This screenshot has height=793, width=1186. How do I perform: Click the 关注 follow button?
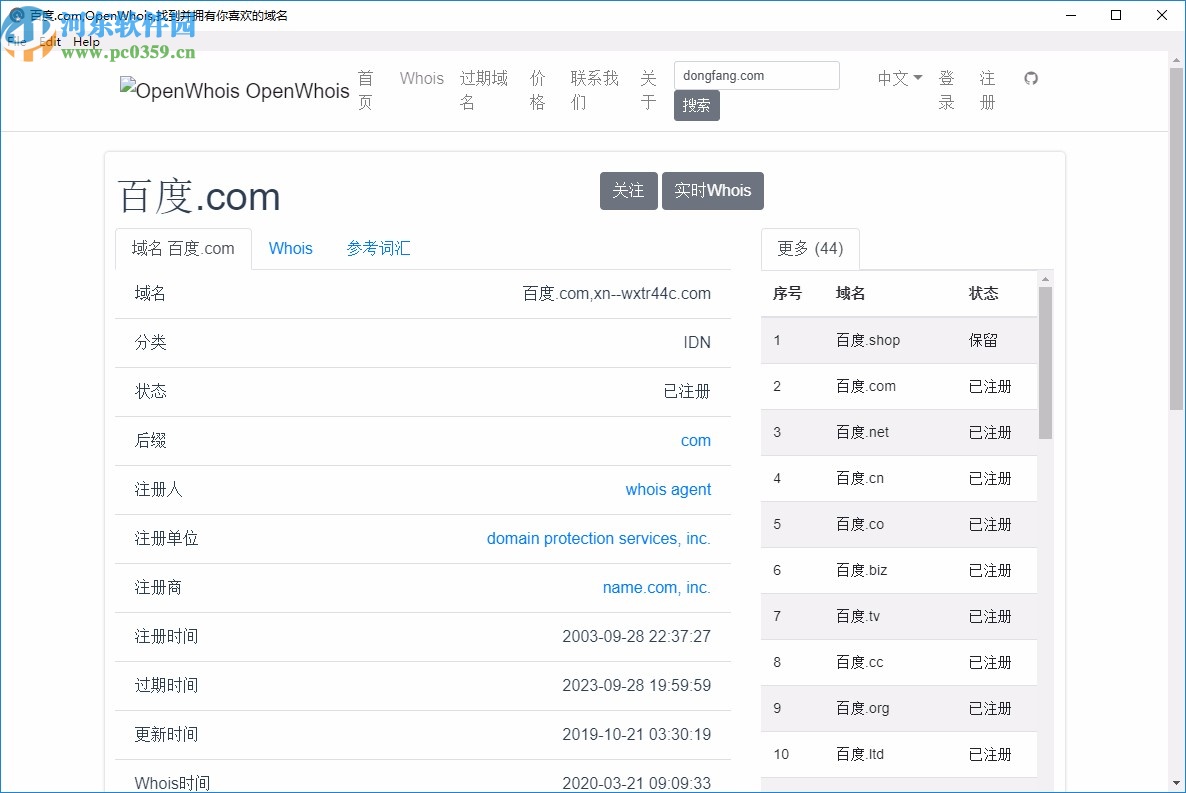click(x=628, y=191)
